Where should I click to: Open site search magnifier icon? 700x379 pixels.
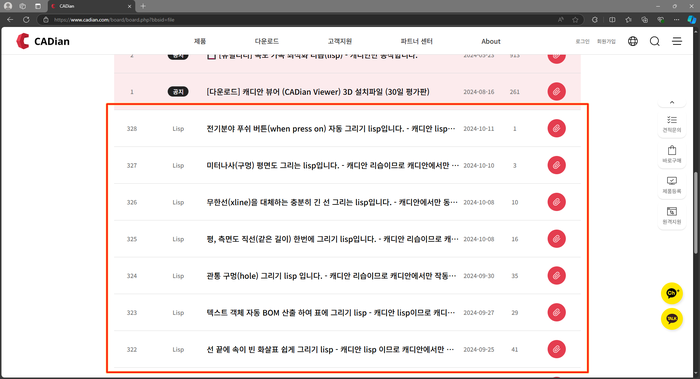pyautogui.click(x=654, y=41)
